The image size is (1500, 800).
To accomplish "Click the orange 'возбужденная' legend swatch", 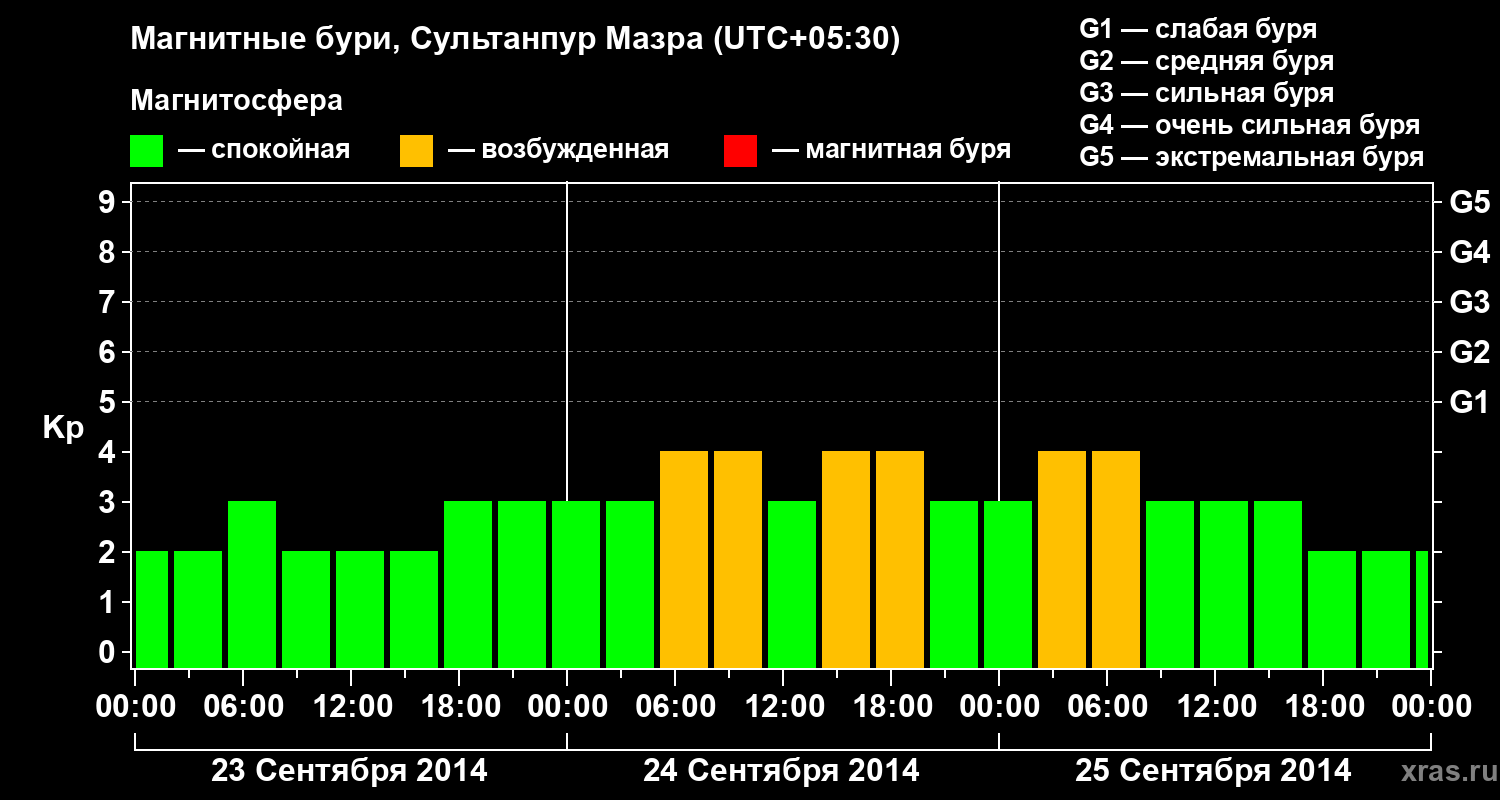I will [417, 151].
